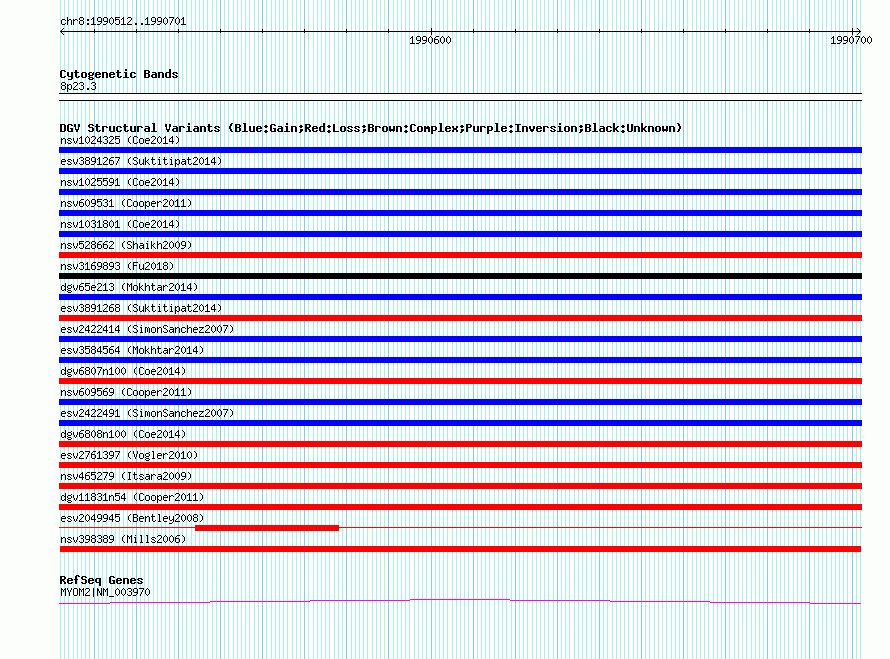Click the RefSeq Genes track heading
The width and height of the screenshot is (890, 659).
tap(101, 580)
